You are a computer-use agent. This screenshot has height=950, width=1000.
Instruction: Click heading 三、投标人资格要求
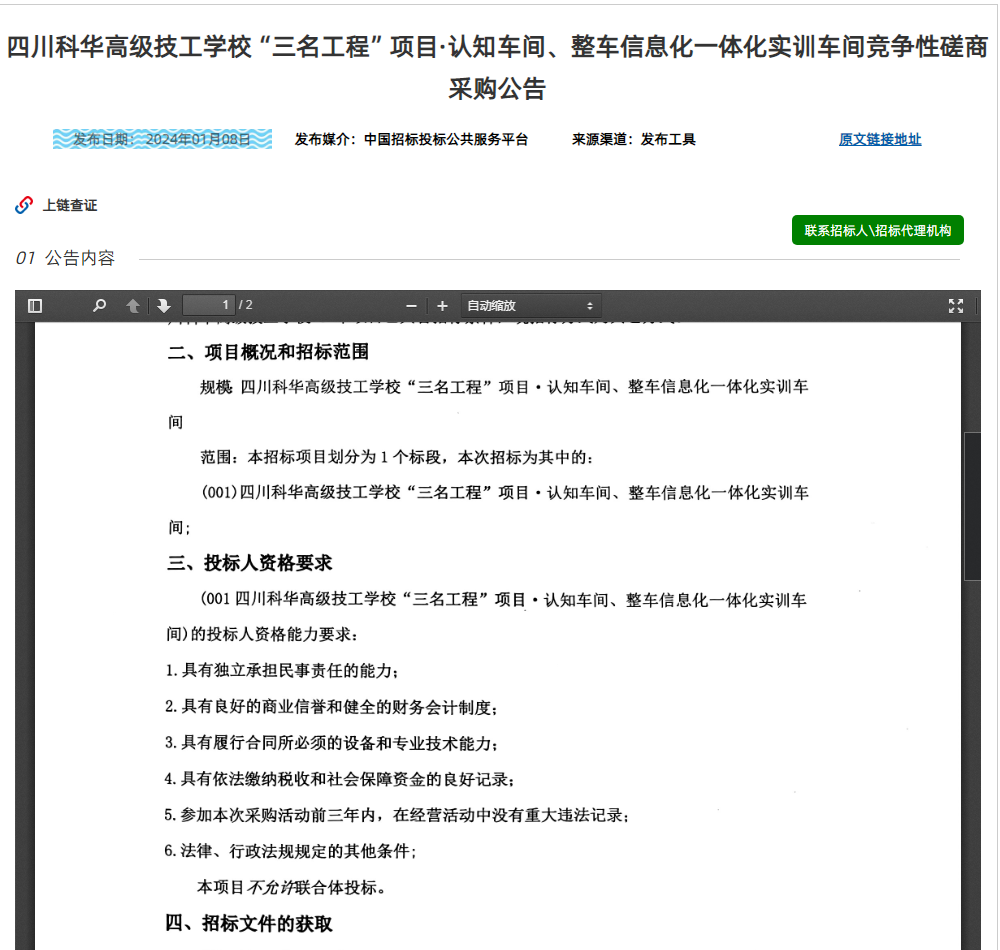pos(249,563)
